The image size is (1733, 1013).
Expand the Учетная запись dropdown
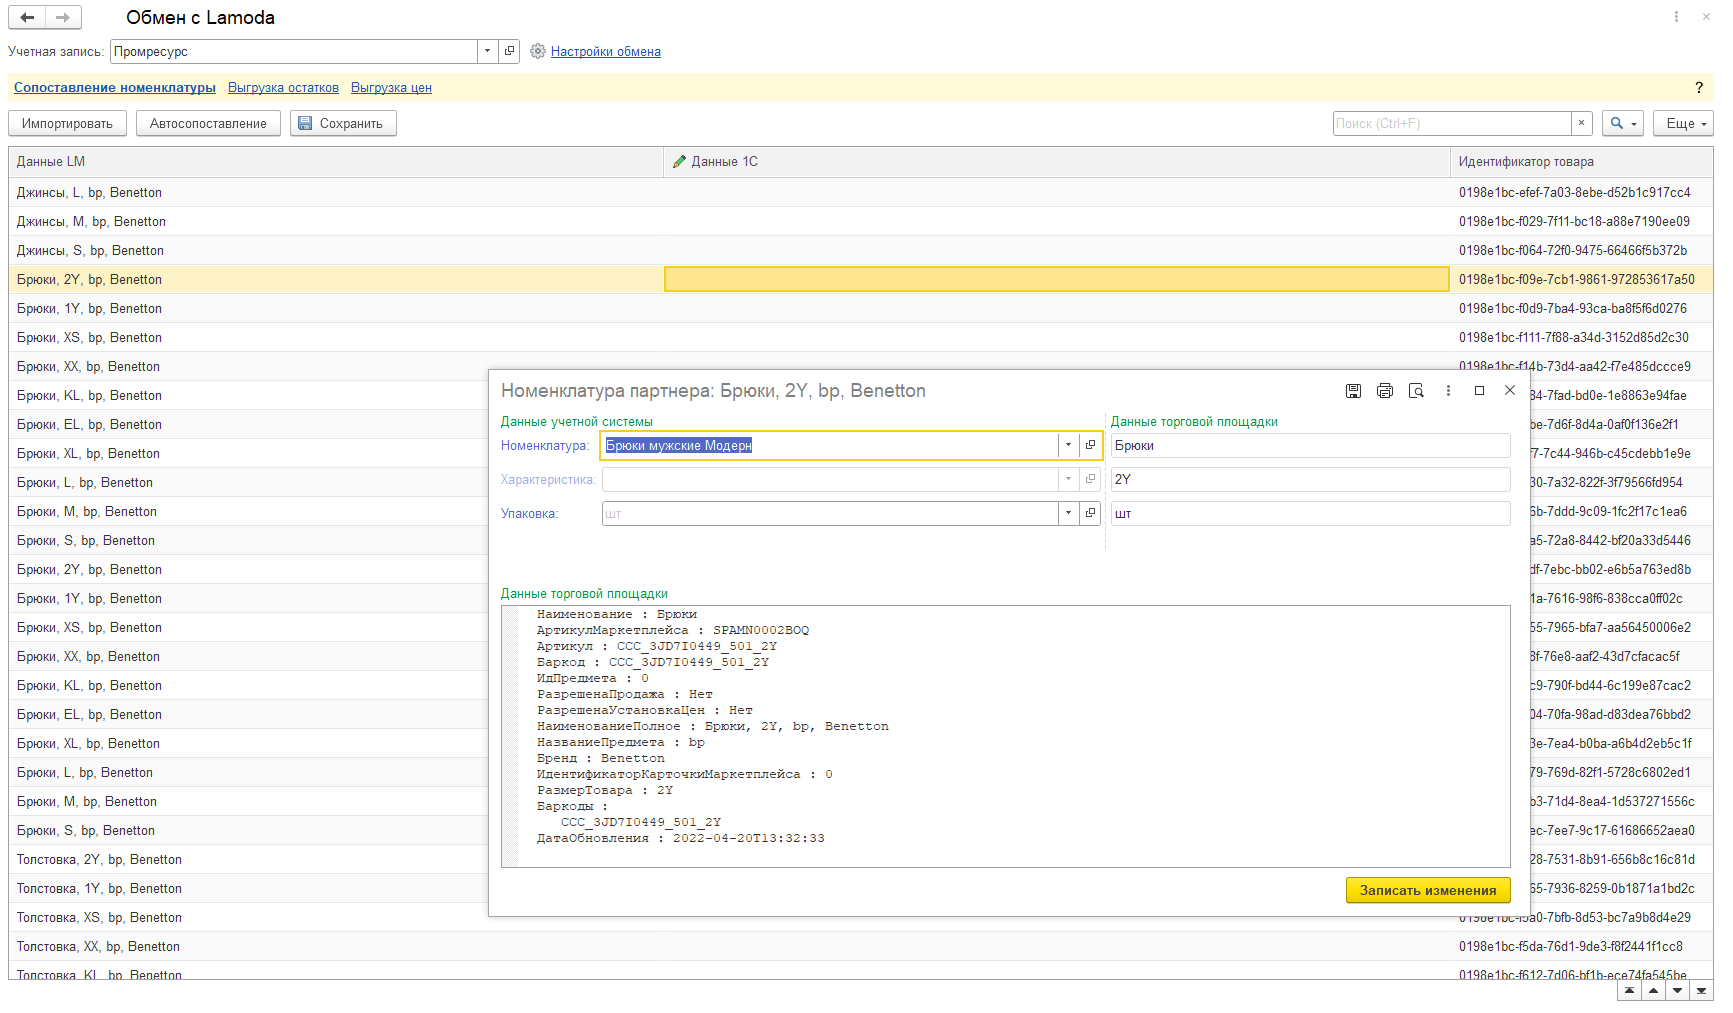[x=487, y=51]
